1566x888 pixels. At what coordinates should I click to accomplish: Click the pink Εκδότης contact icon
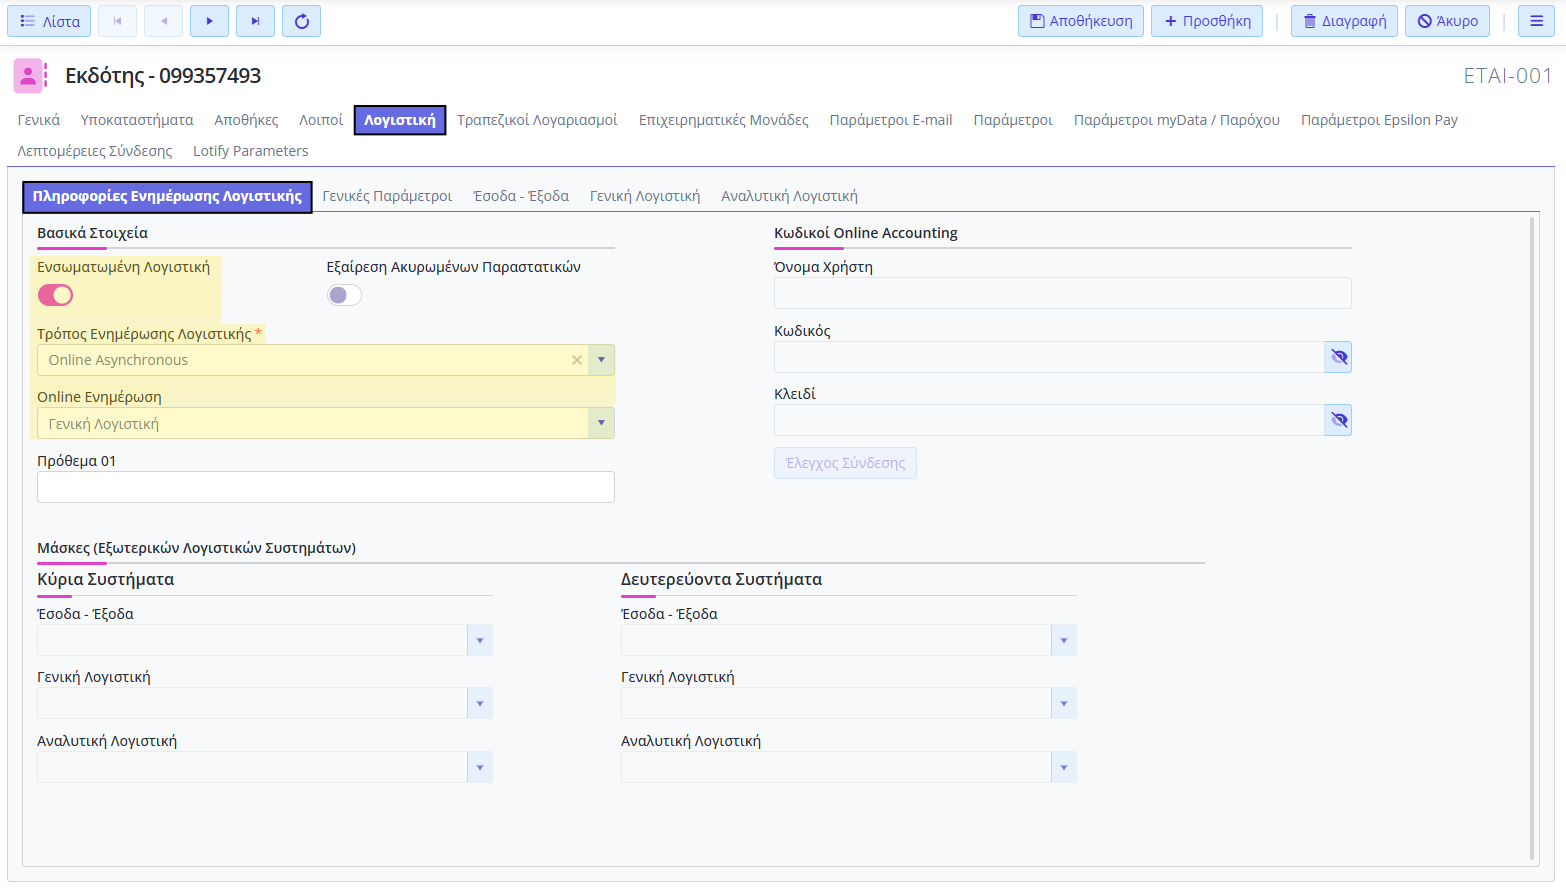[29, 76]
